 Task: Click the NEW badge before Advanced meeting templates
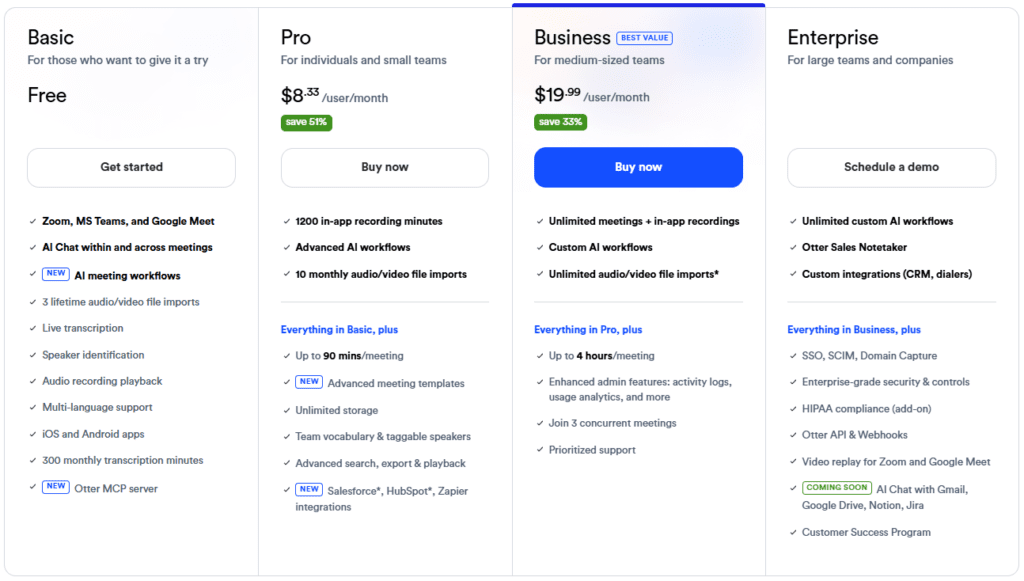point(309,382)
